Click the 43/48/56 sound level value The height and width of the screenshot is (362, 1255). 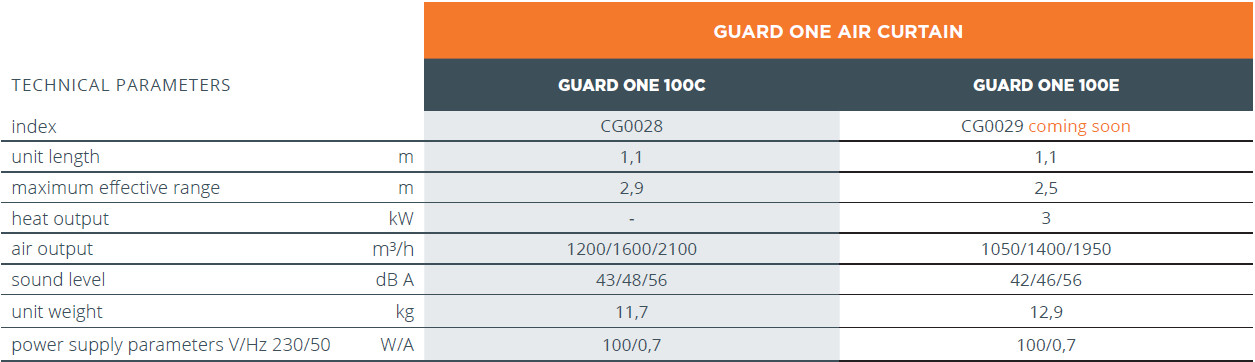pos(632,279)
